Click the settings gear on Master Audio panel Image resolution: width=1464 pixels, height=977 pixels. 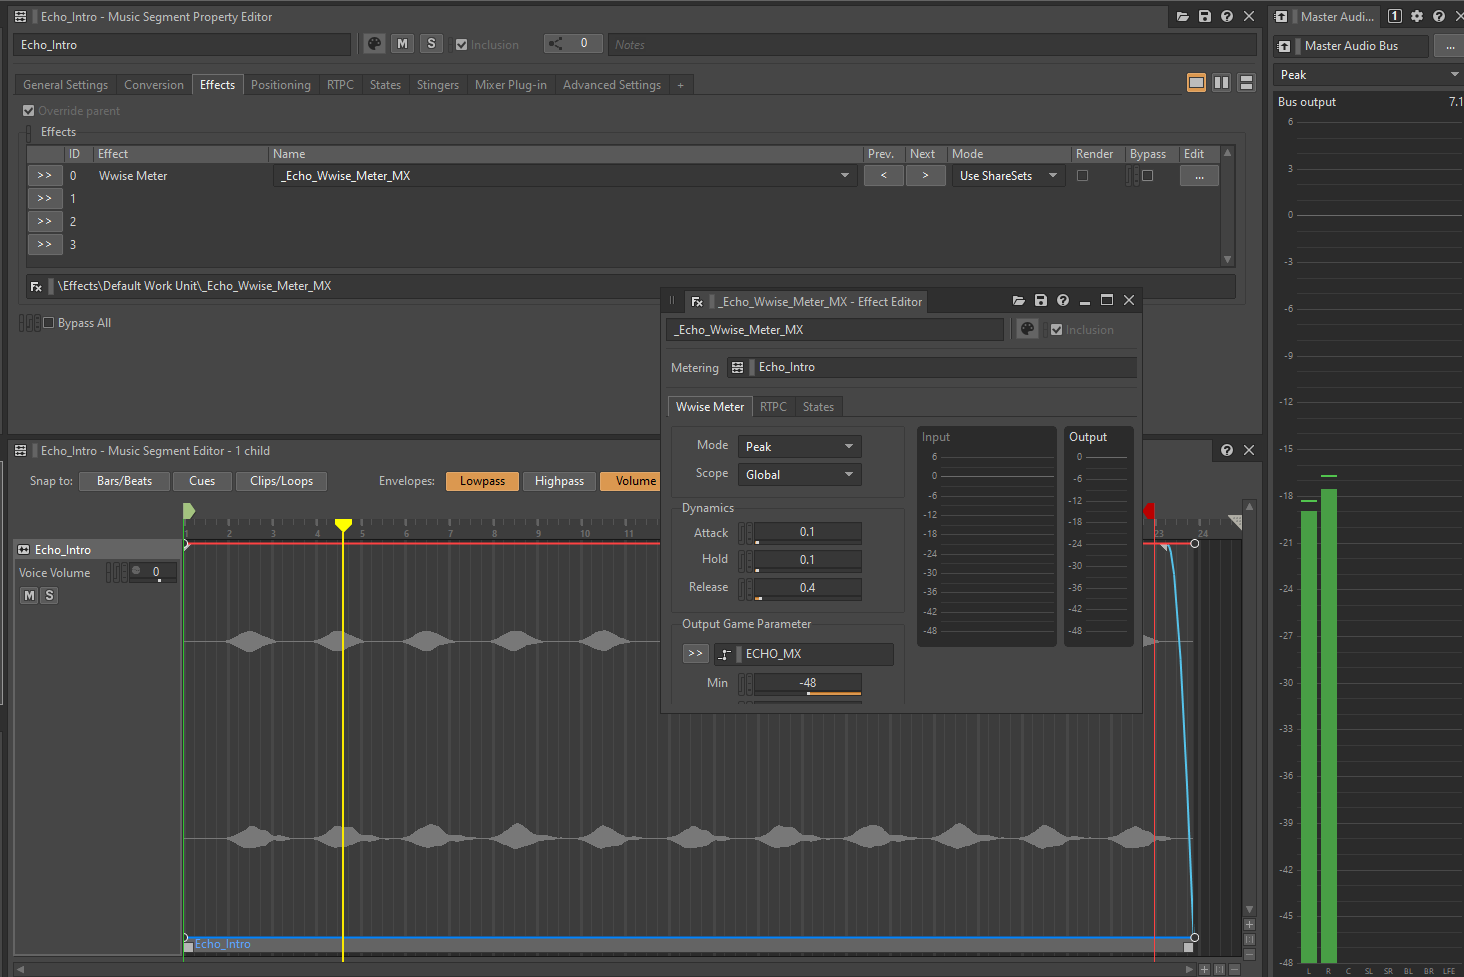click(x=1417, y=16)
